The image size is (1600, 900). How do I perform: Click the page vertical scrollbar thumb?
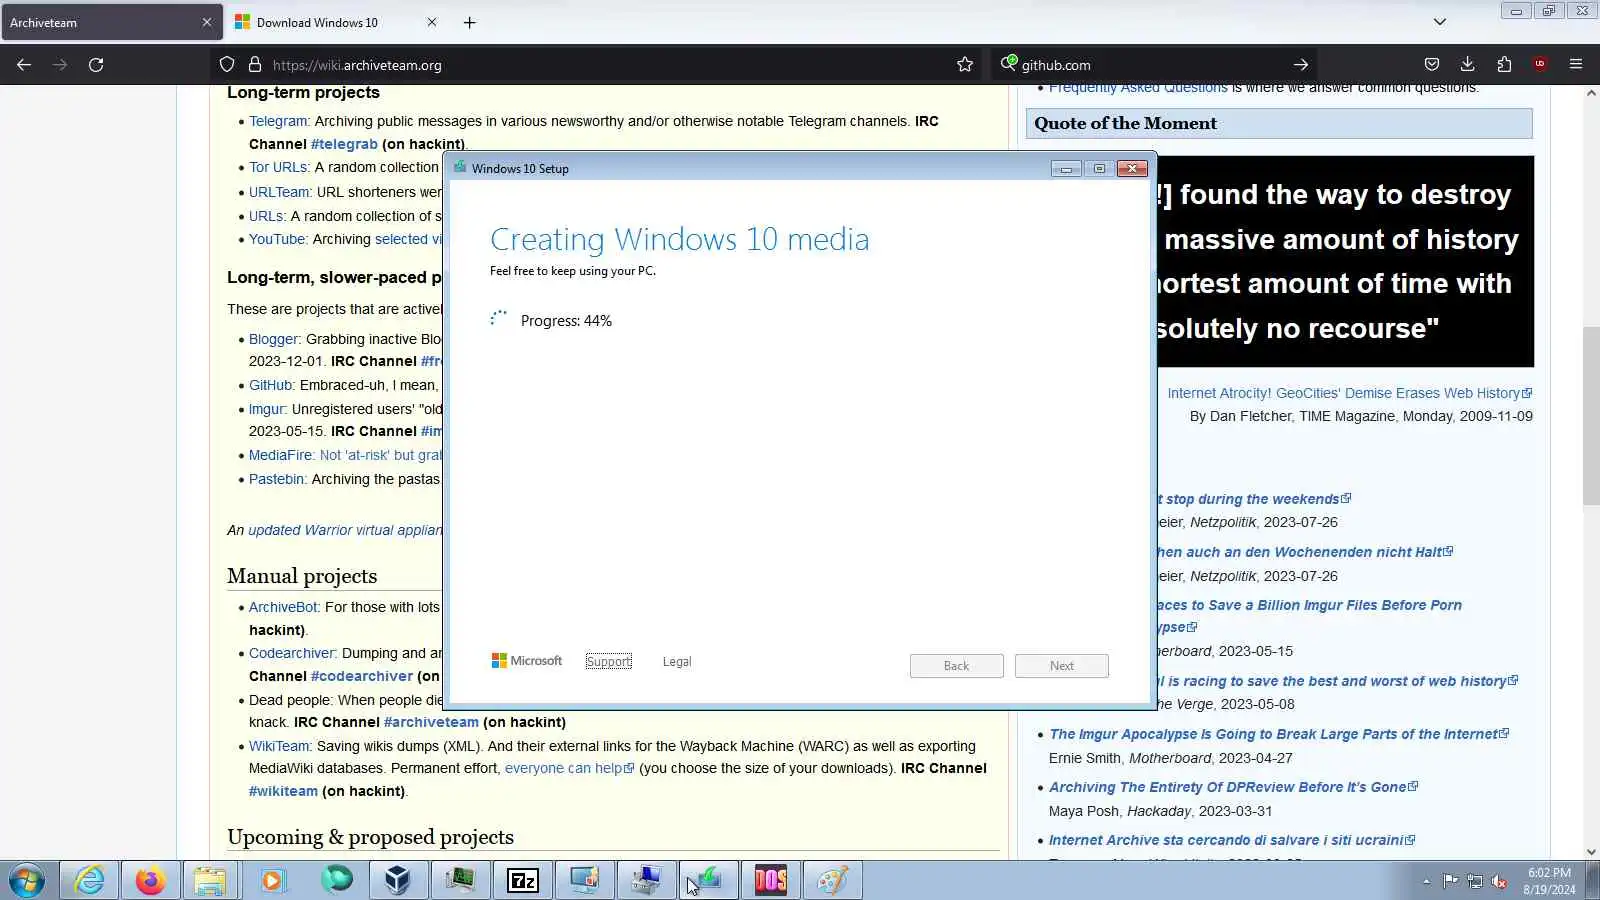(1591, 416)
